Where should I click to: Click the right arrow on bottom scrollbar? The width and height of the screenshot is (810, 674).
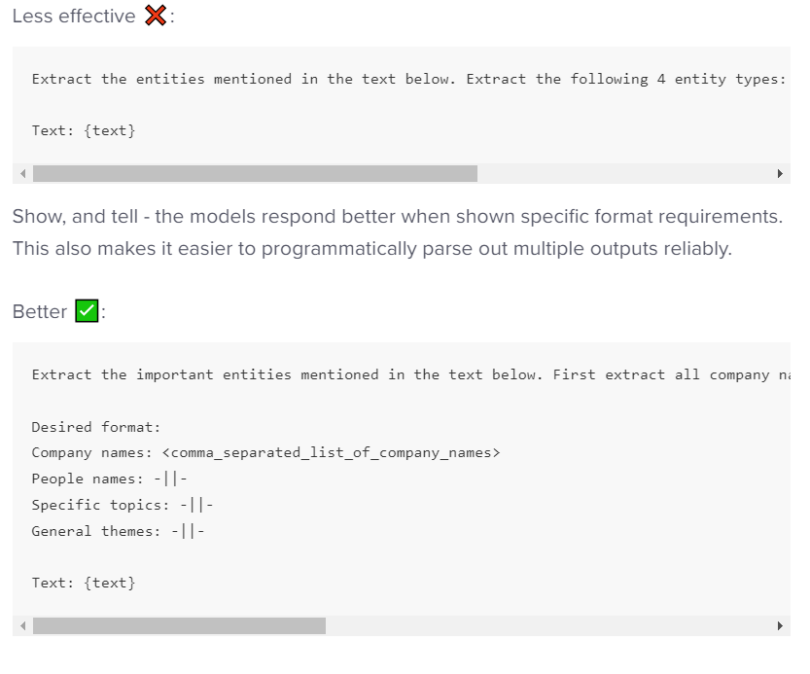point(782,625)
